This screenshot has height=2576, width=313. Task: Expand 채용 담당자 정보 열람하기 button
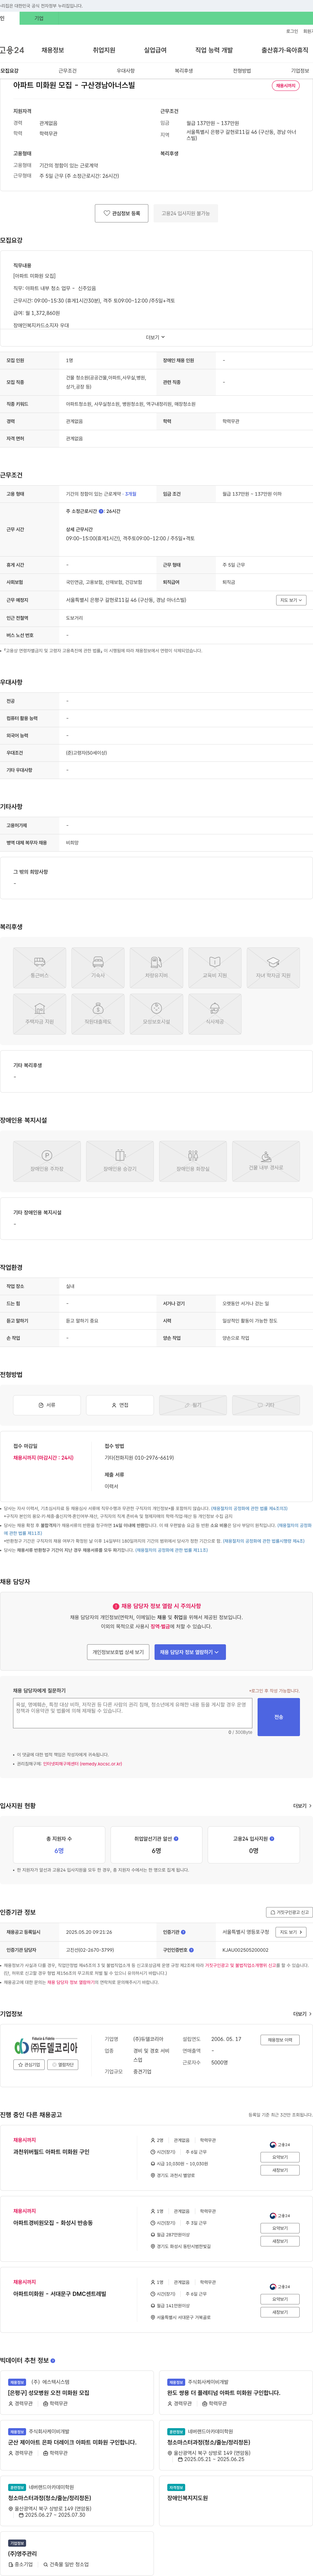pyautogui.click(x=190, y=1652)
